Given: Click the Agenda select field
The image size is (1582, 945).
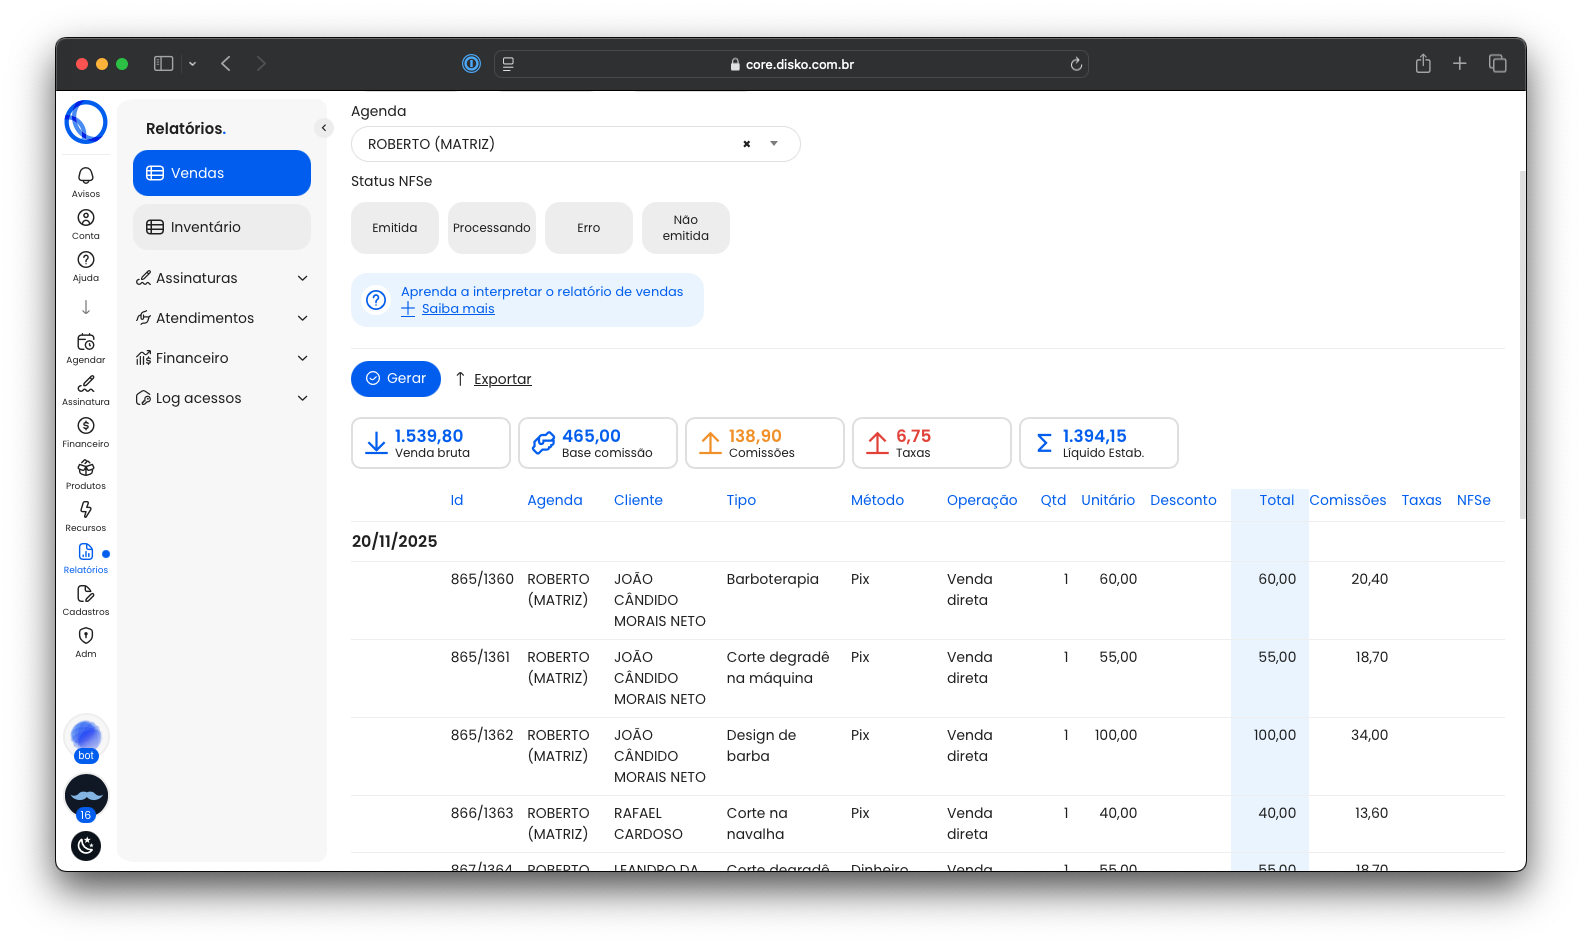Looking at the screenshot, I should point(575,144).
